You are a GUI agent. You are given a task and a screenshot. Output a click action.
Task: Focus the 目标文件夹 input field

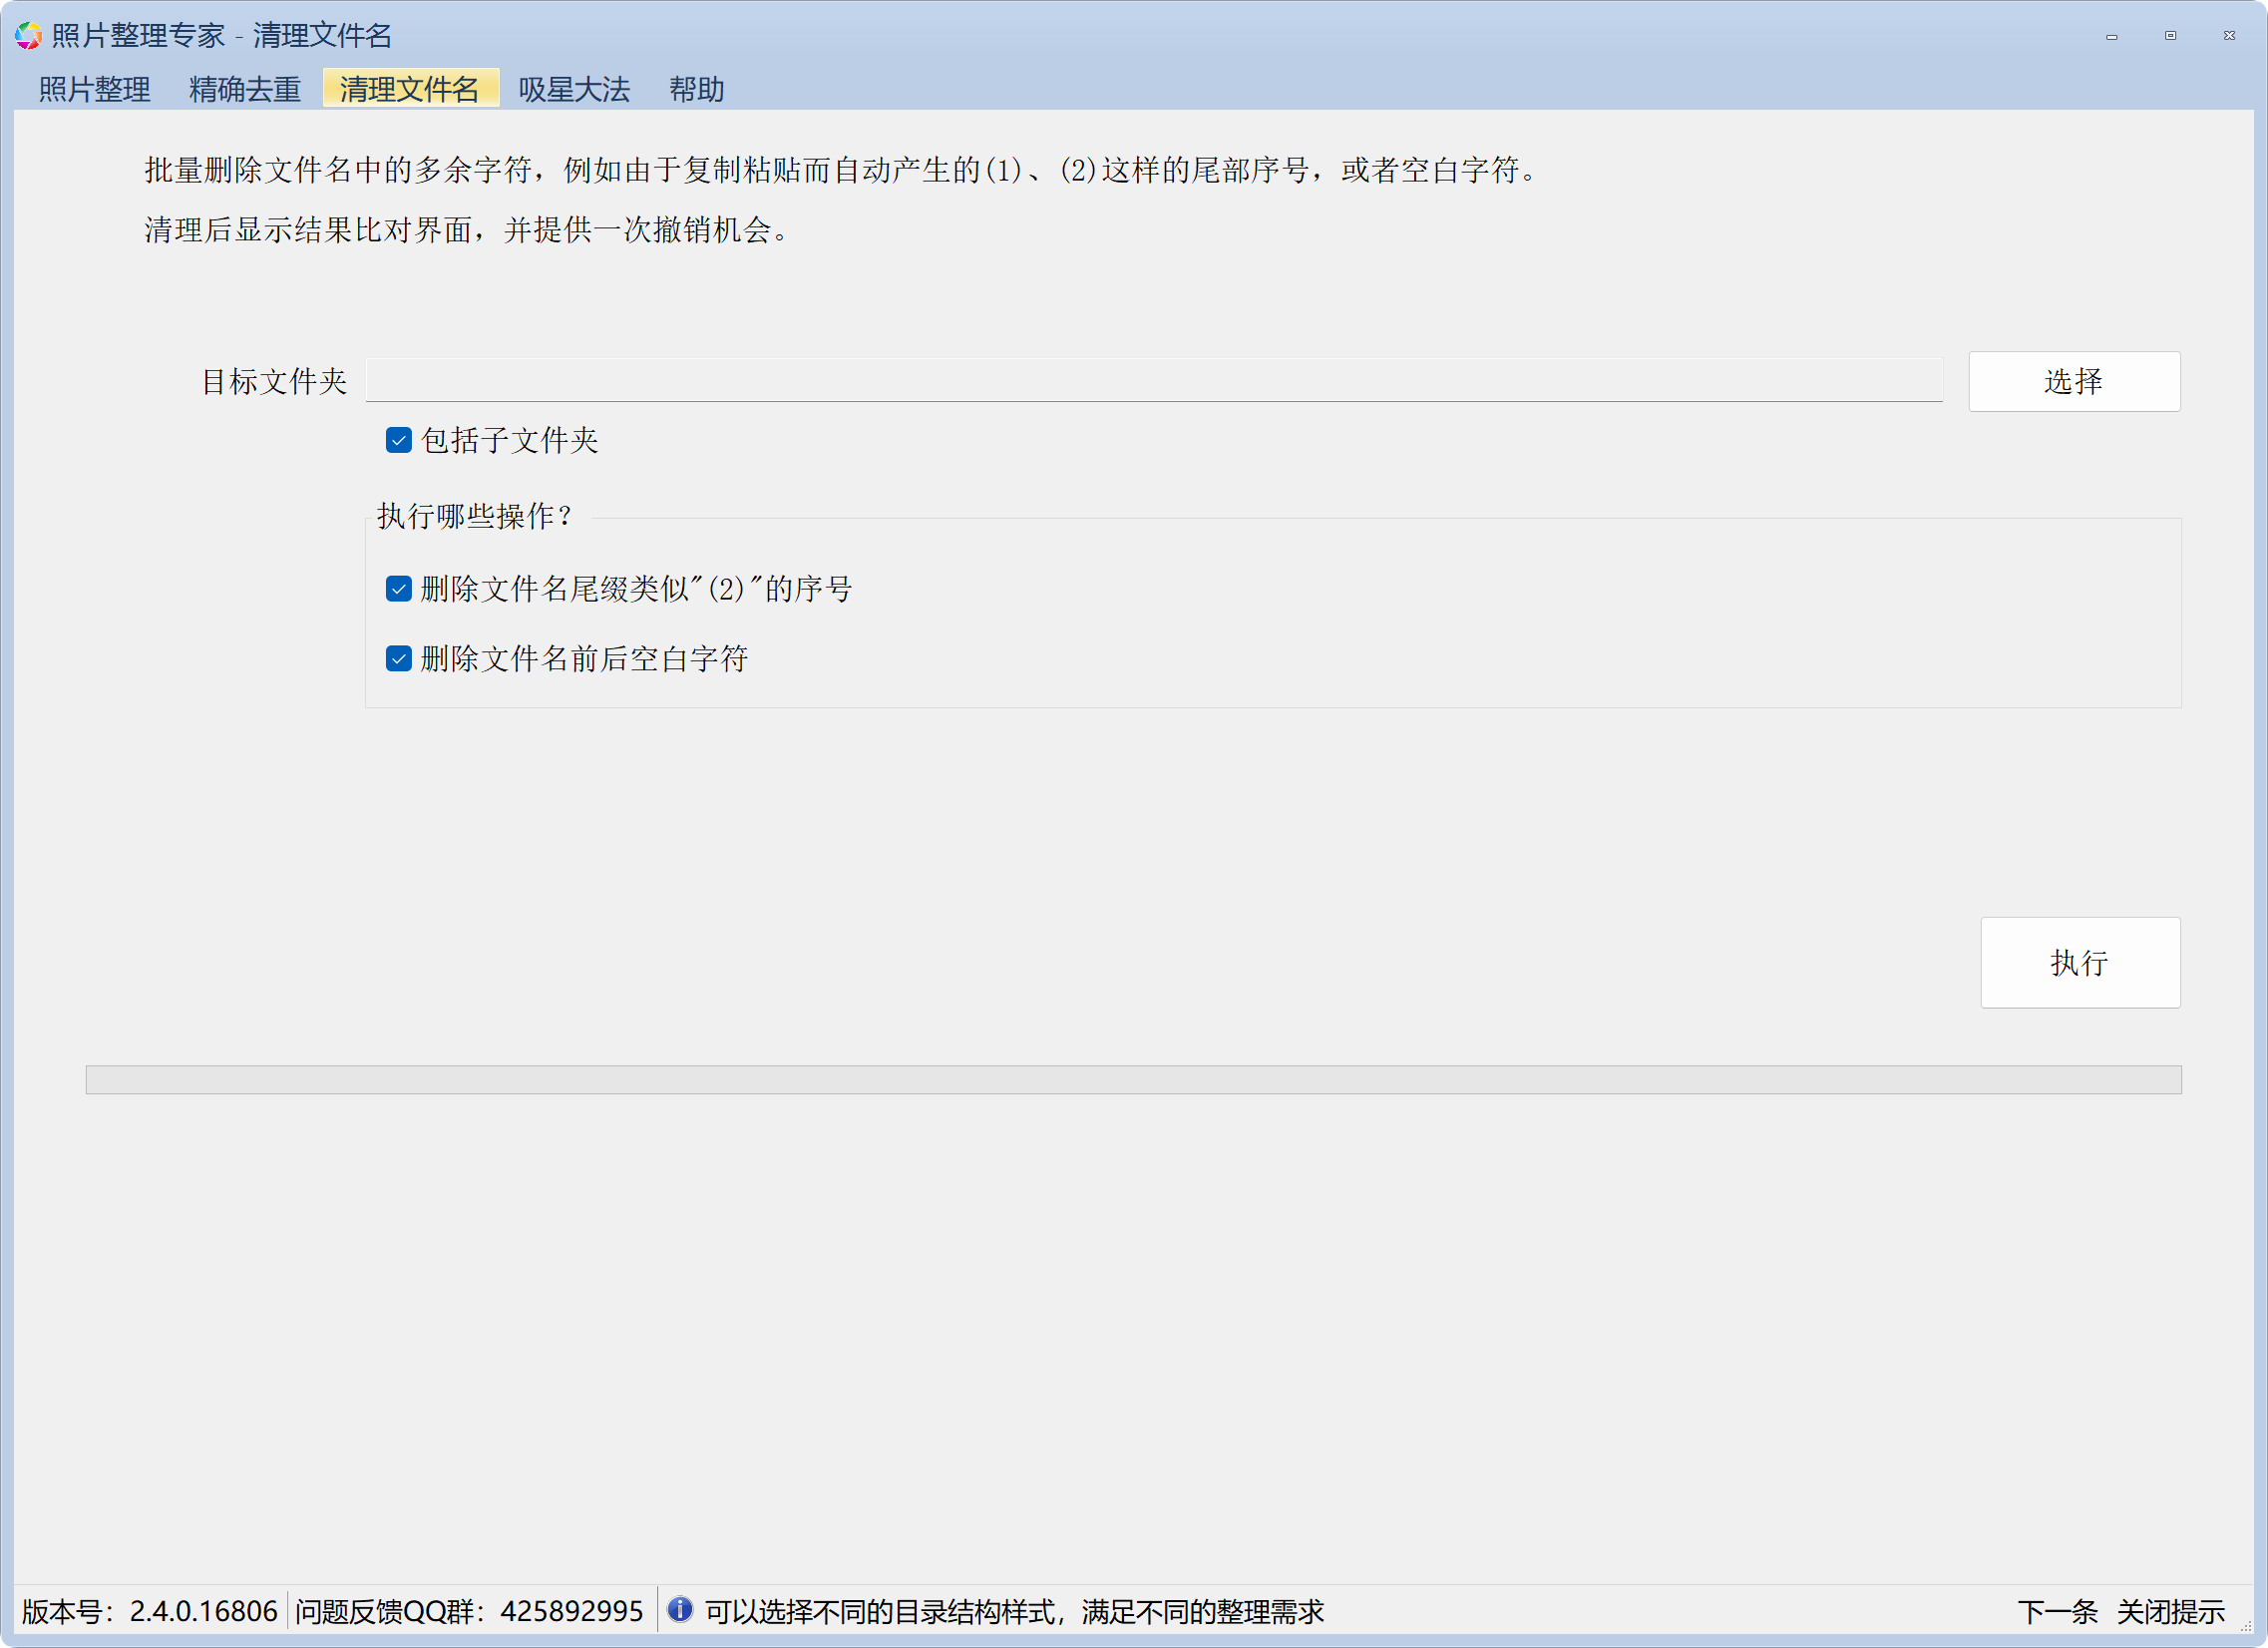(x=1154, y=380)
